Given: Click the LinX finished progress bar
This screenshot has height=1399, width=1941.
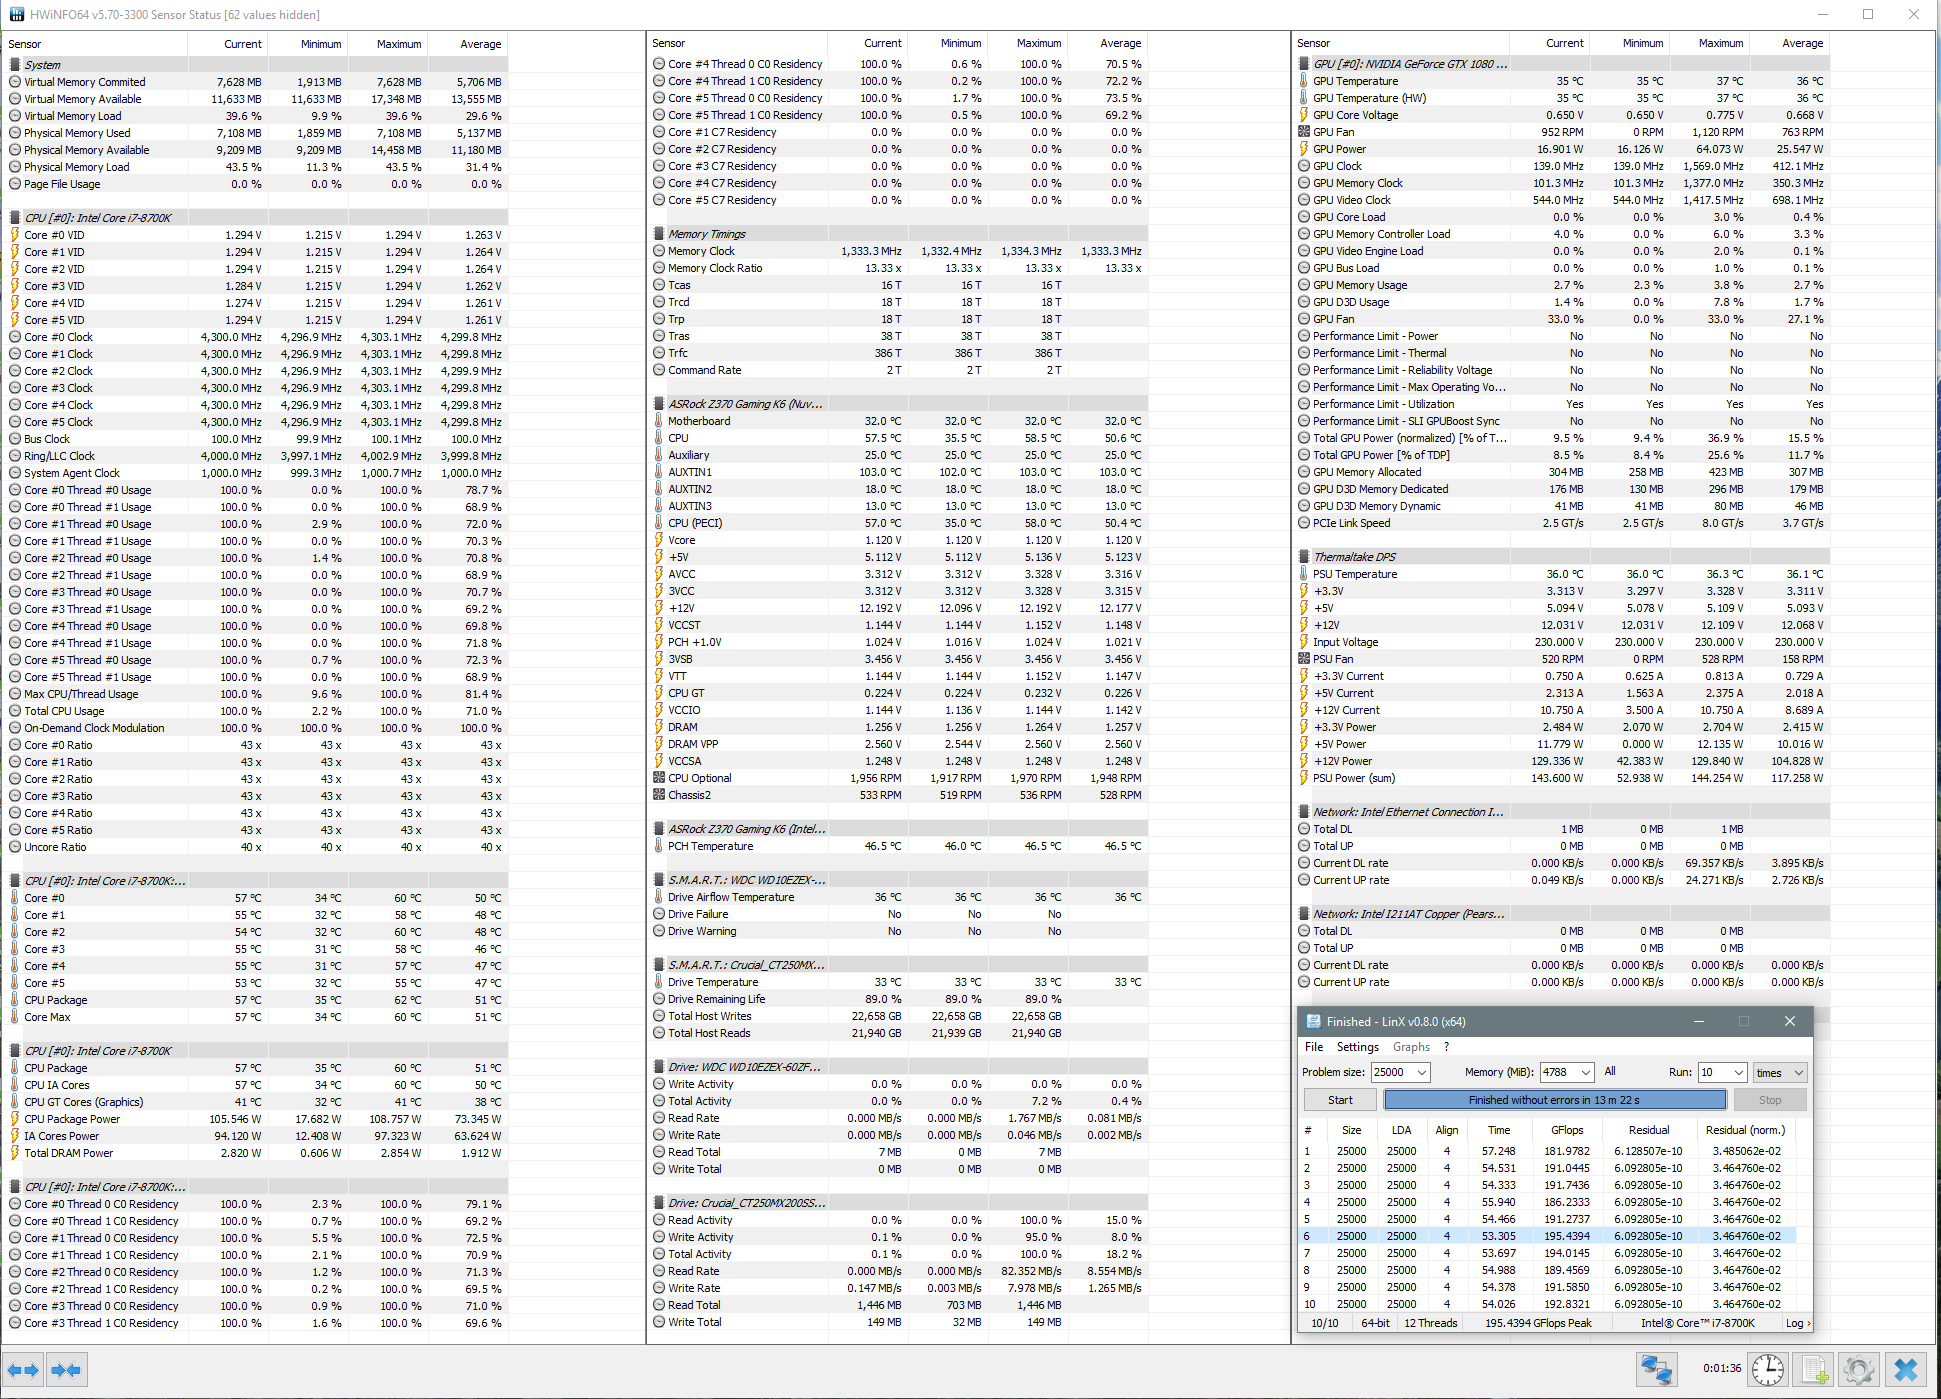Looking at the screenshot, I should point(1554,1100).
